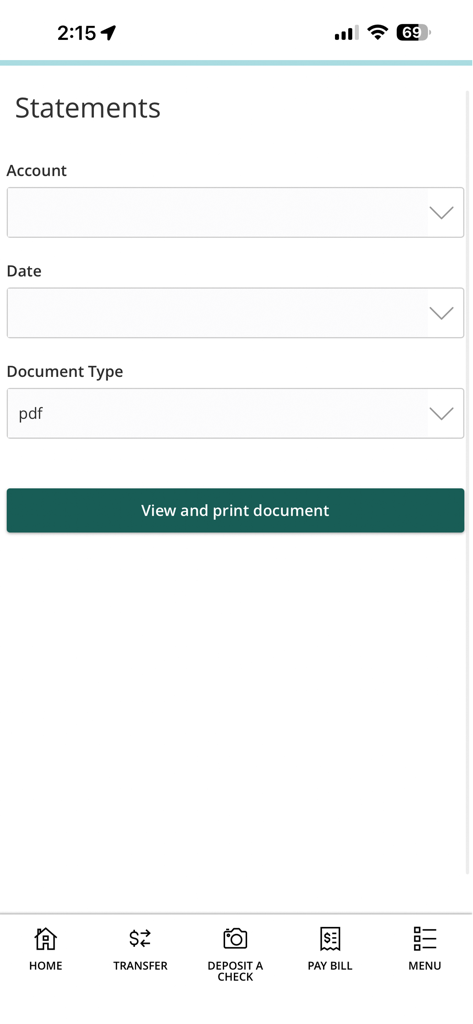Expand the Date dropdown field
Viewport: 473px width, 1024px height.
[x=235, y=313]
